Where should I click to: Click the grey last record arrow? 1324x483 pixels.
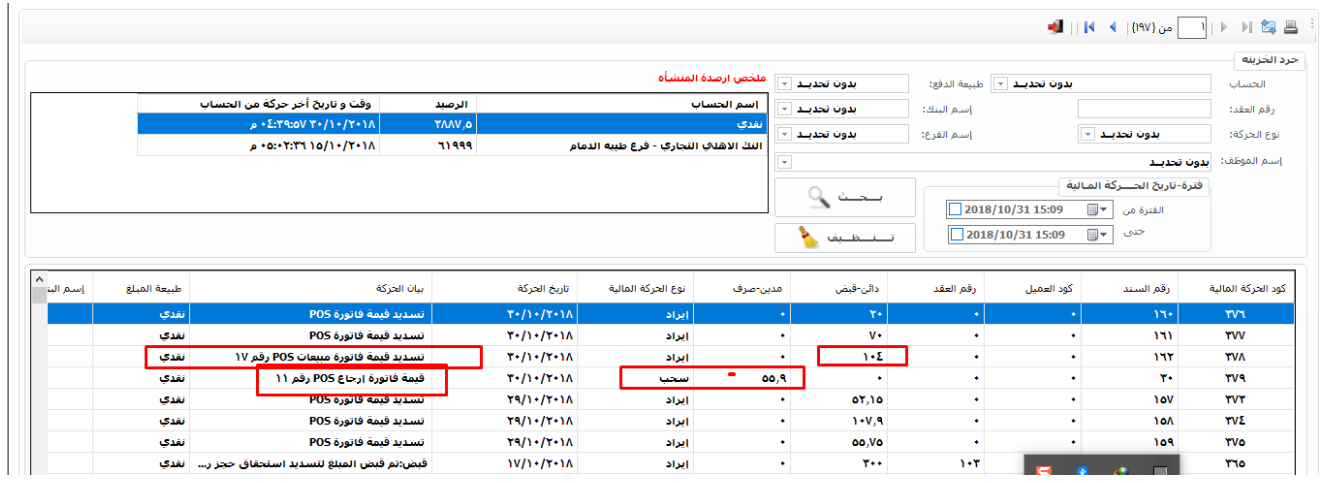coord(1247,27)
